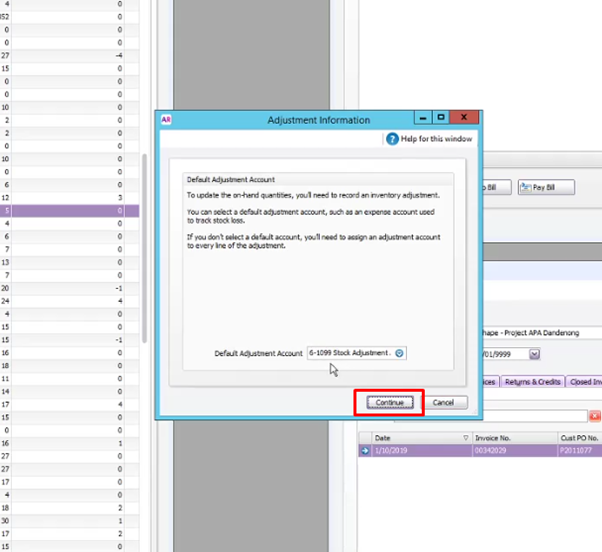602x552 pixels.
Task: Sort by the Date column header triangle
Action: point(466,438)
